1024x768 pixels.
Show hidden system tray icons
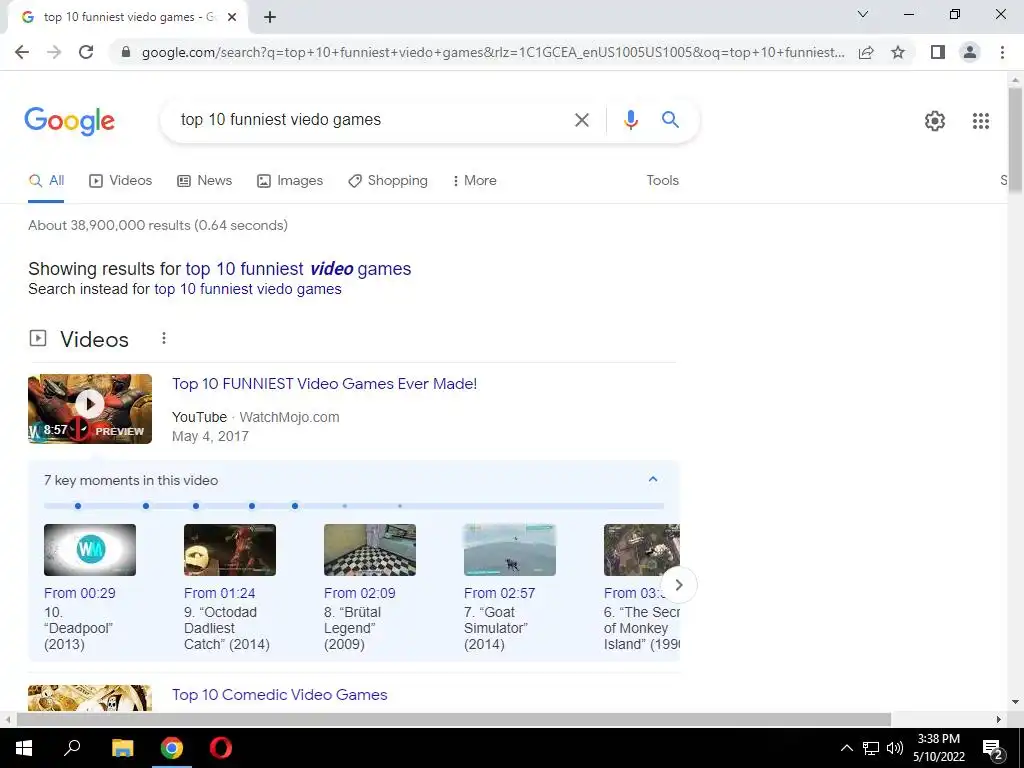(846, 748)
